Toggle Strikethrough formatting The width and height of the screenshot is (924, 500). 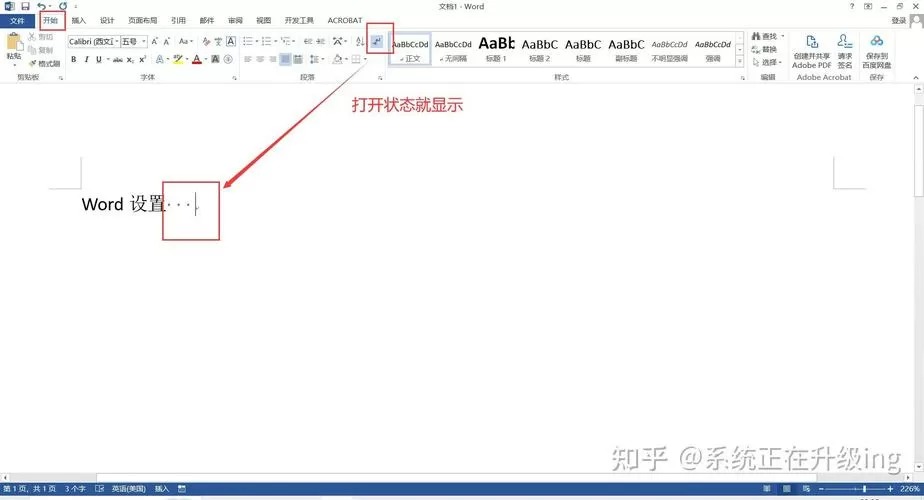118,59
